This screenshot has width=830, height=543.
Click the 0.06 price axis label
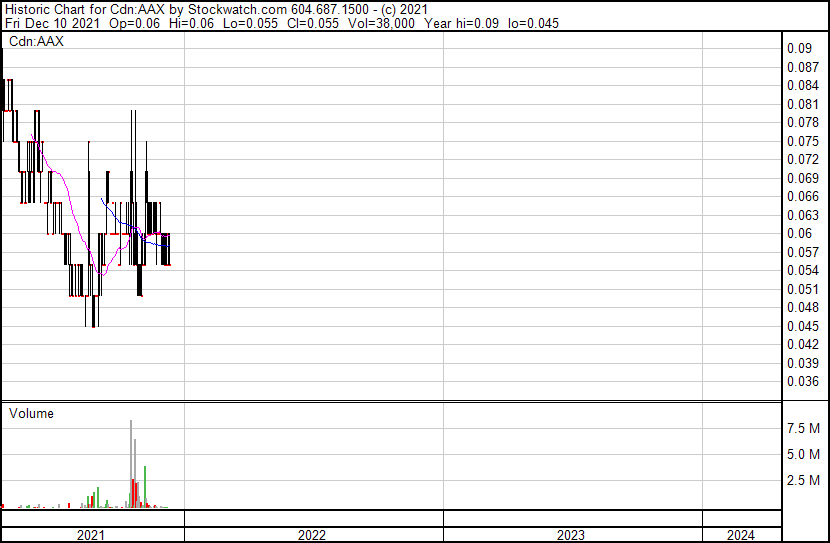pos(799,234)
